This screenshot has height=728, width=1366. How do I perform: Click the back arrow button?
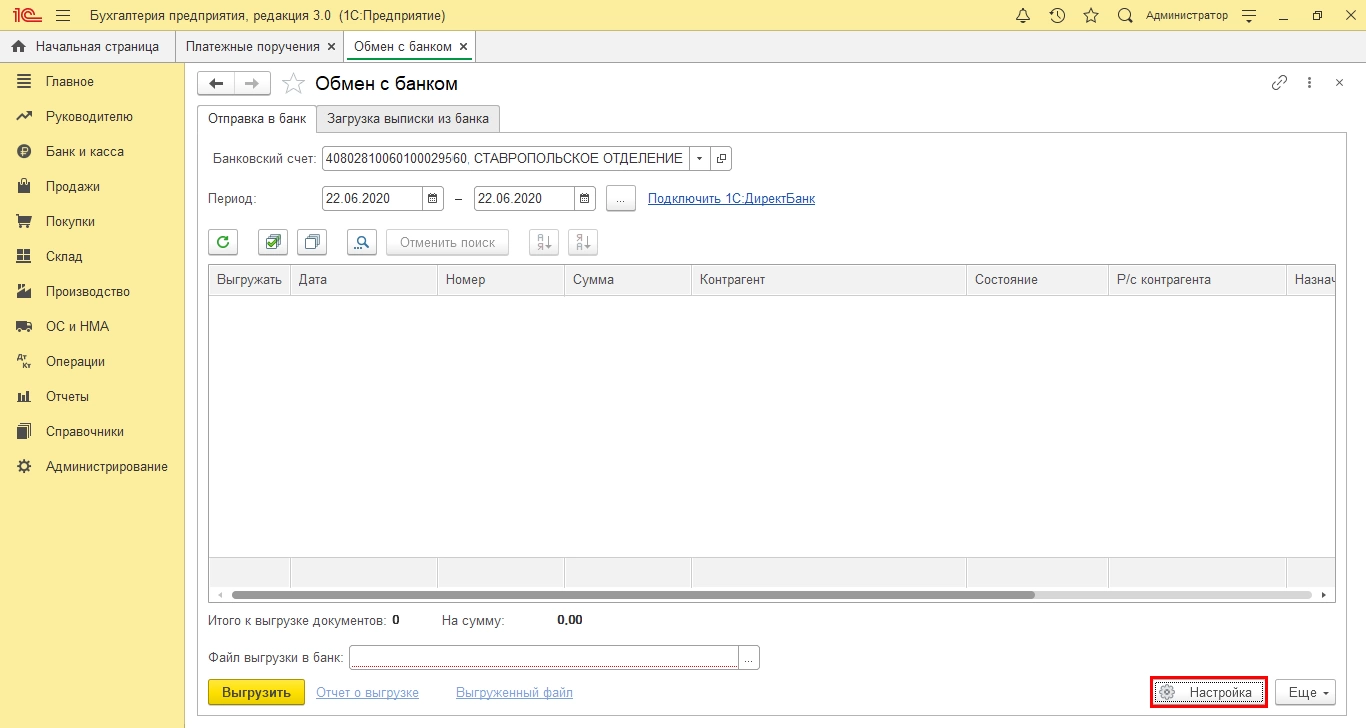coord(216,83)
